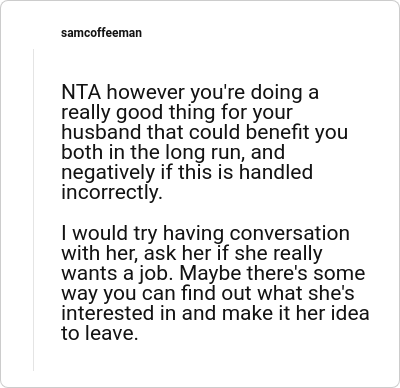
Task: Click the word really in 'really good thing'
Action: (86, 113)
